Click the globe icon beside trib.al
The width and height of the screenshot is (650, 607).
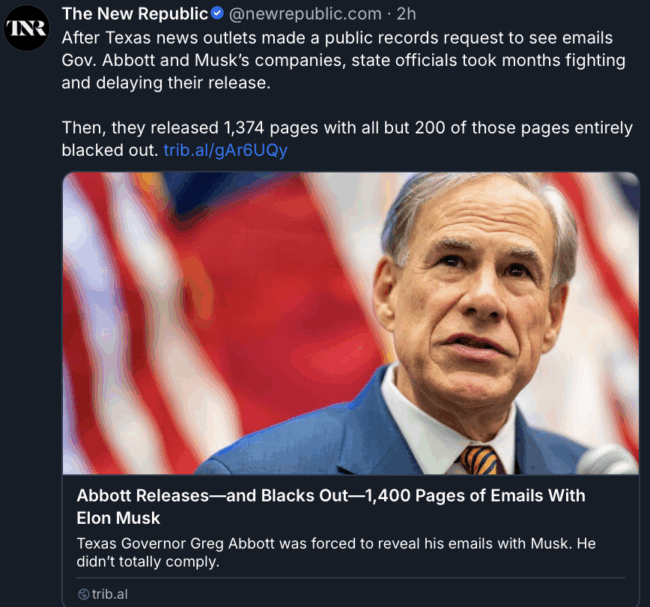point(83,594)
